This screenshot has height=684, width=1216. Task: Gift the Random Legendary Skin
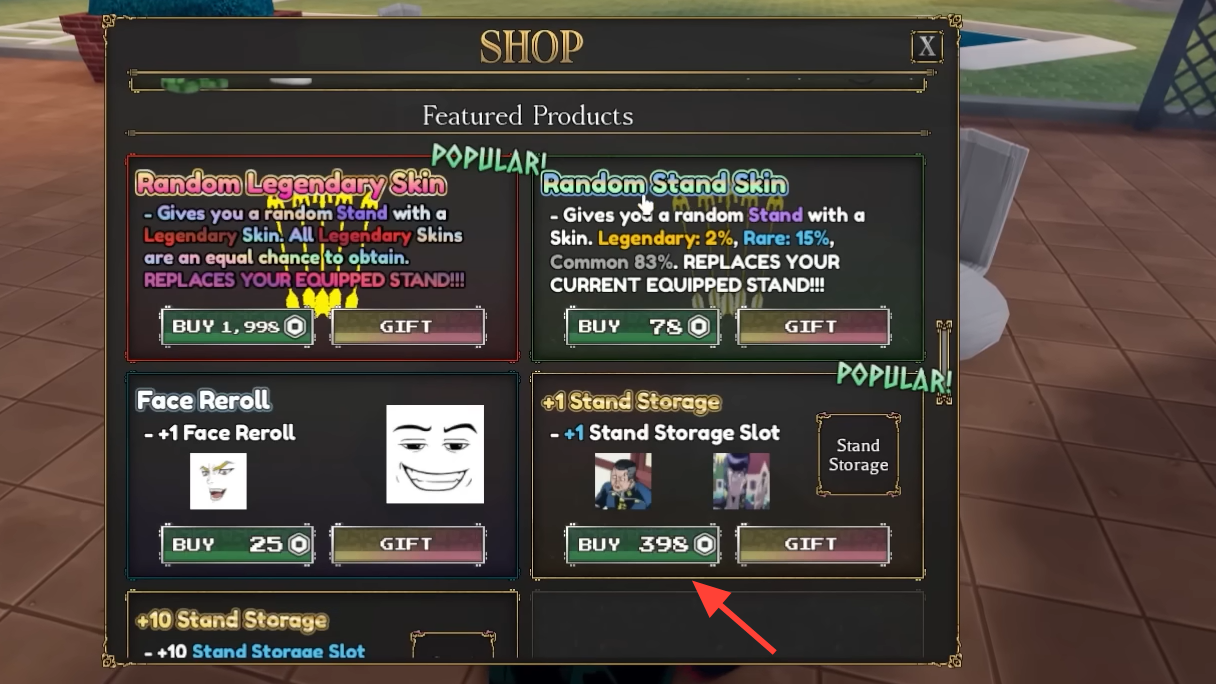pos(408,327)
